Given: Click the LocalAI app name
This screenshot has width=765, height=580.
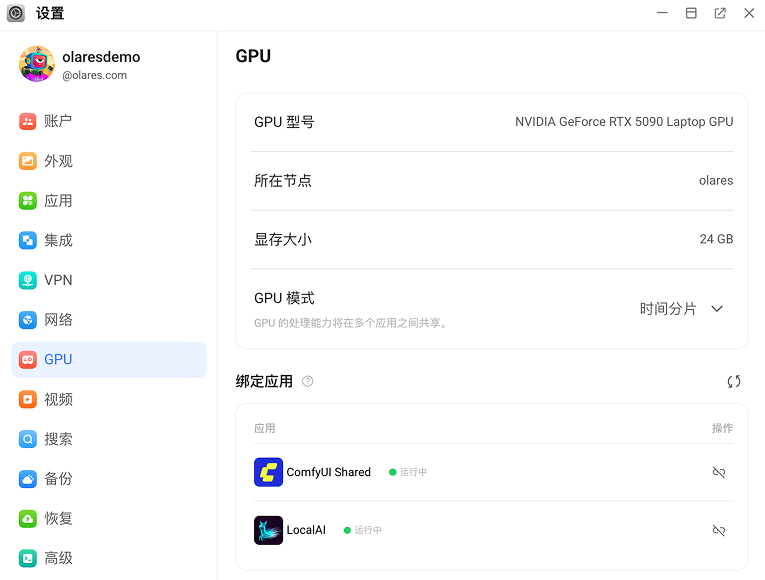Looking at the screenshot, I should pos(306,530).
